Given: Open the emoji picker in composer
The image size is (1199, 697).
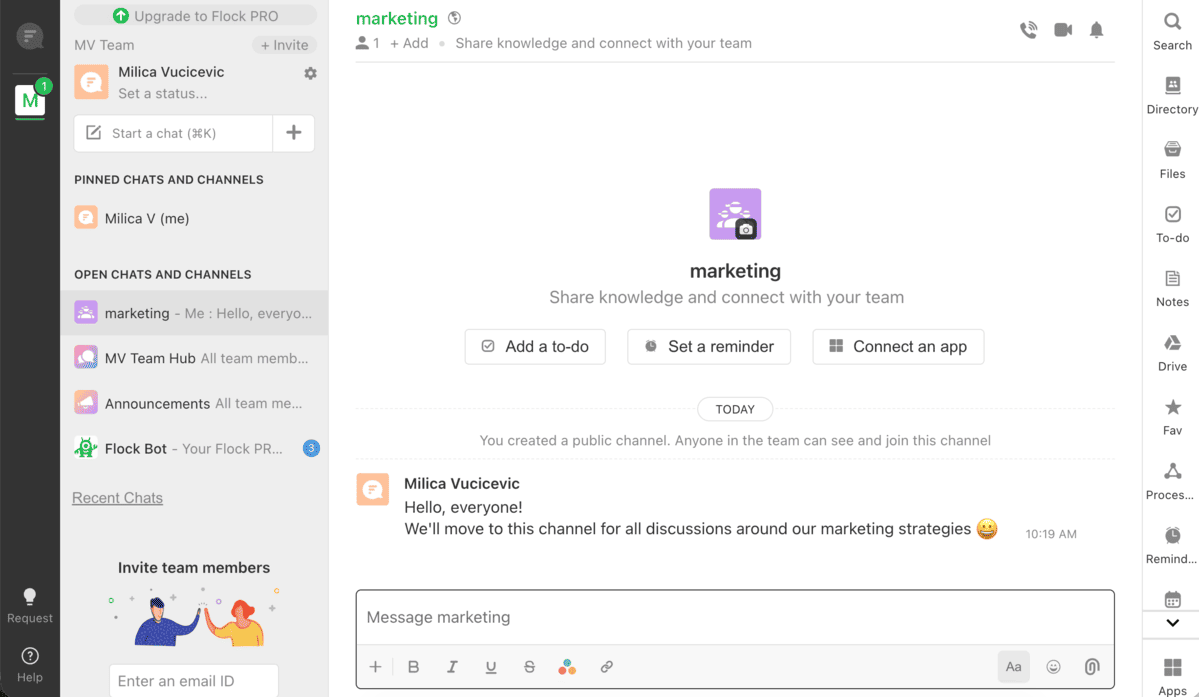Looking at the screenshot, I should click(1053, 667).
